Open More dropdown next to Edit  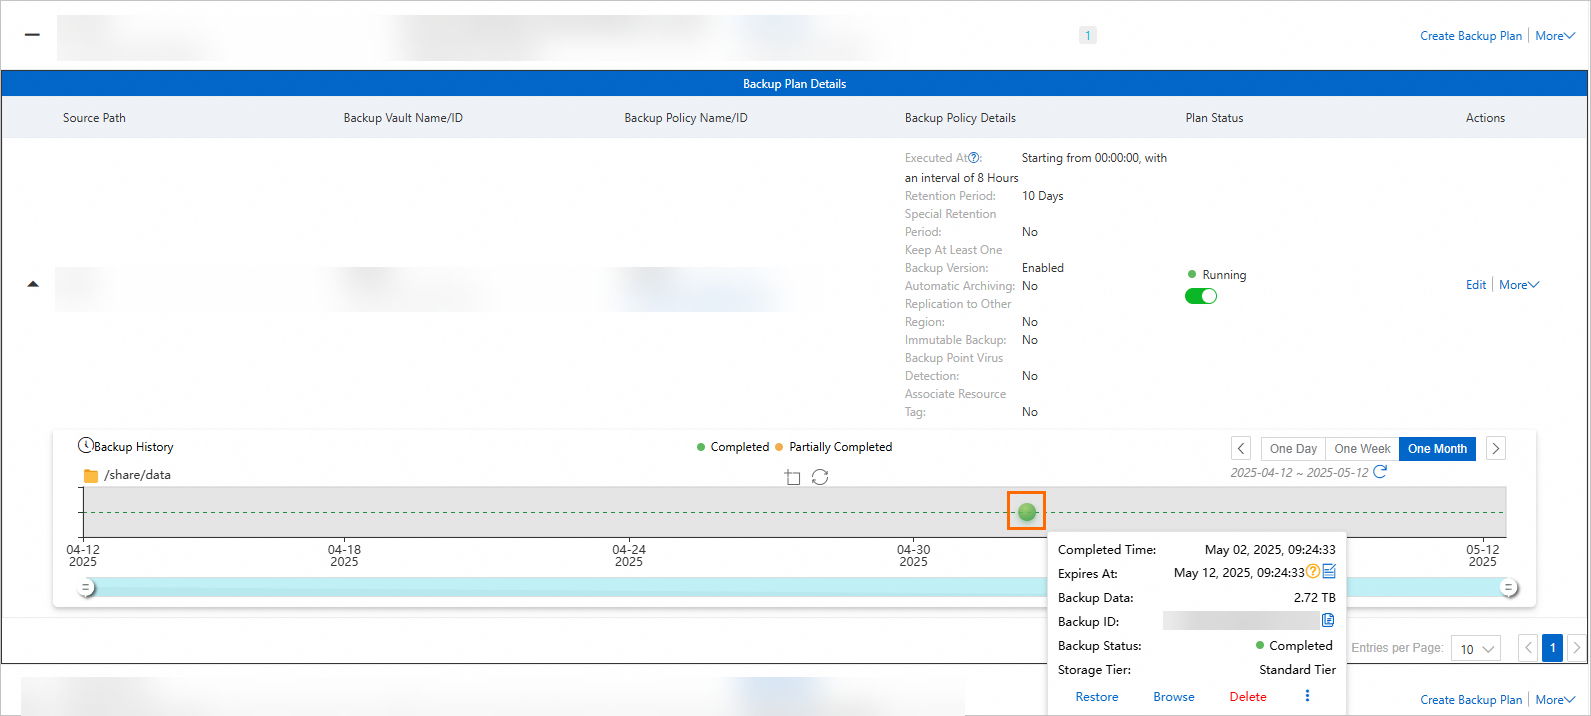click(x=1518, y=285)
